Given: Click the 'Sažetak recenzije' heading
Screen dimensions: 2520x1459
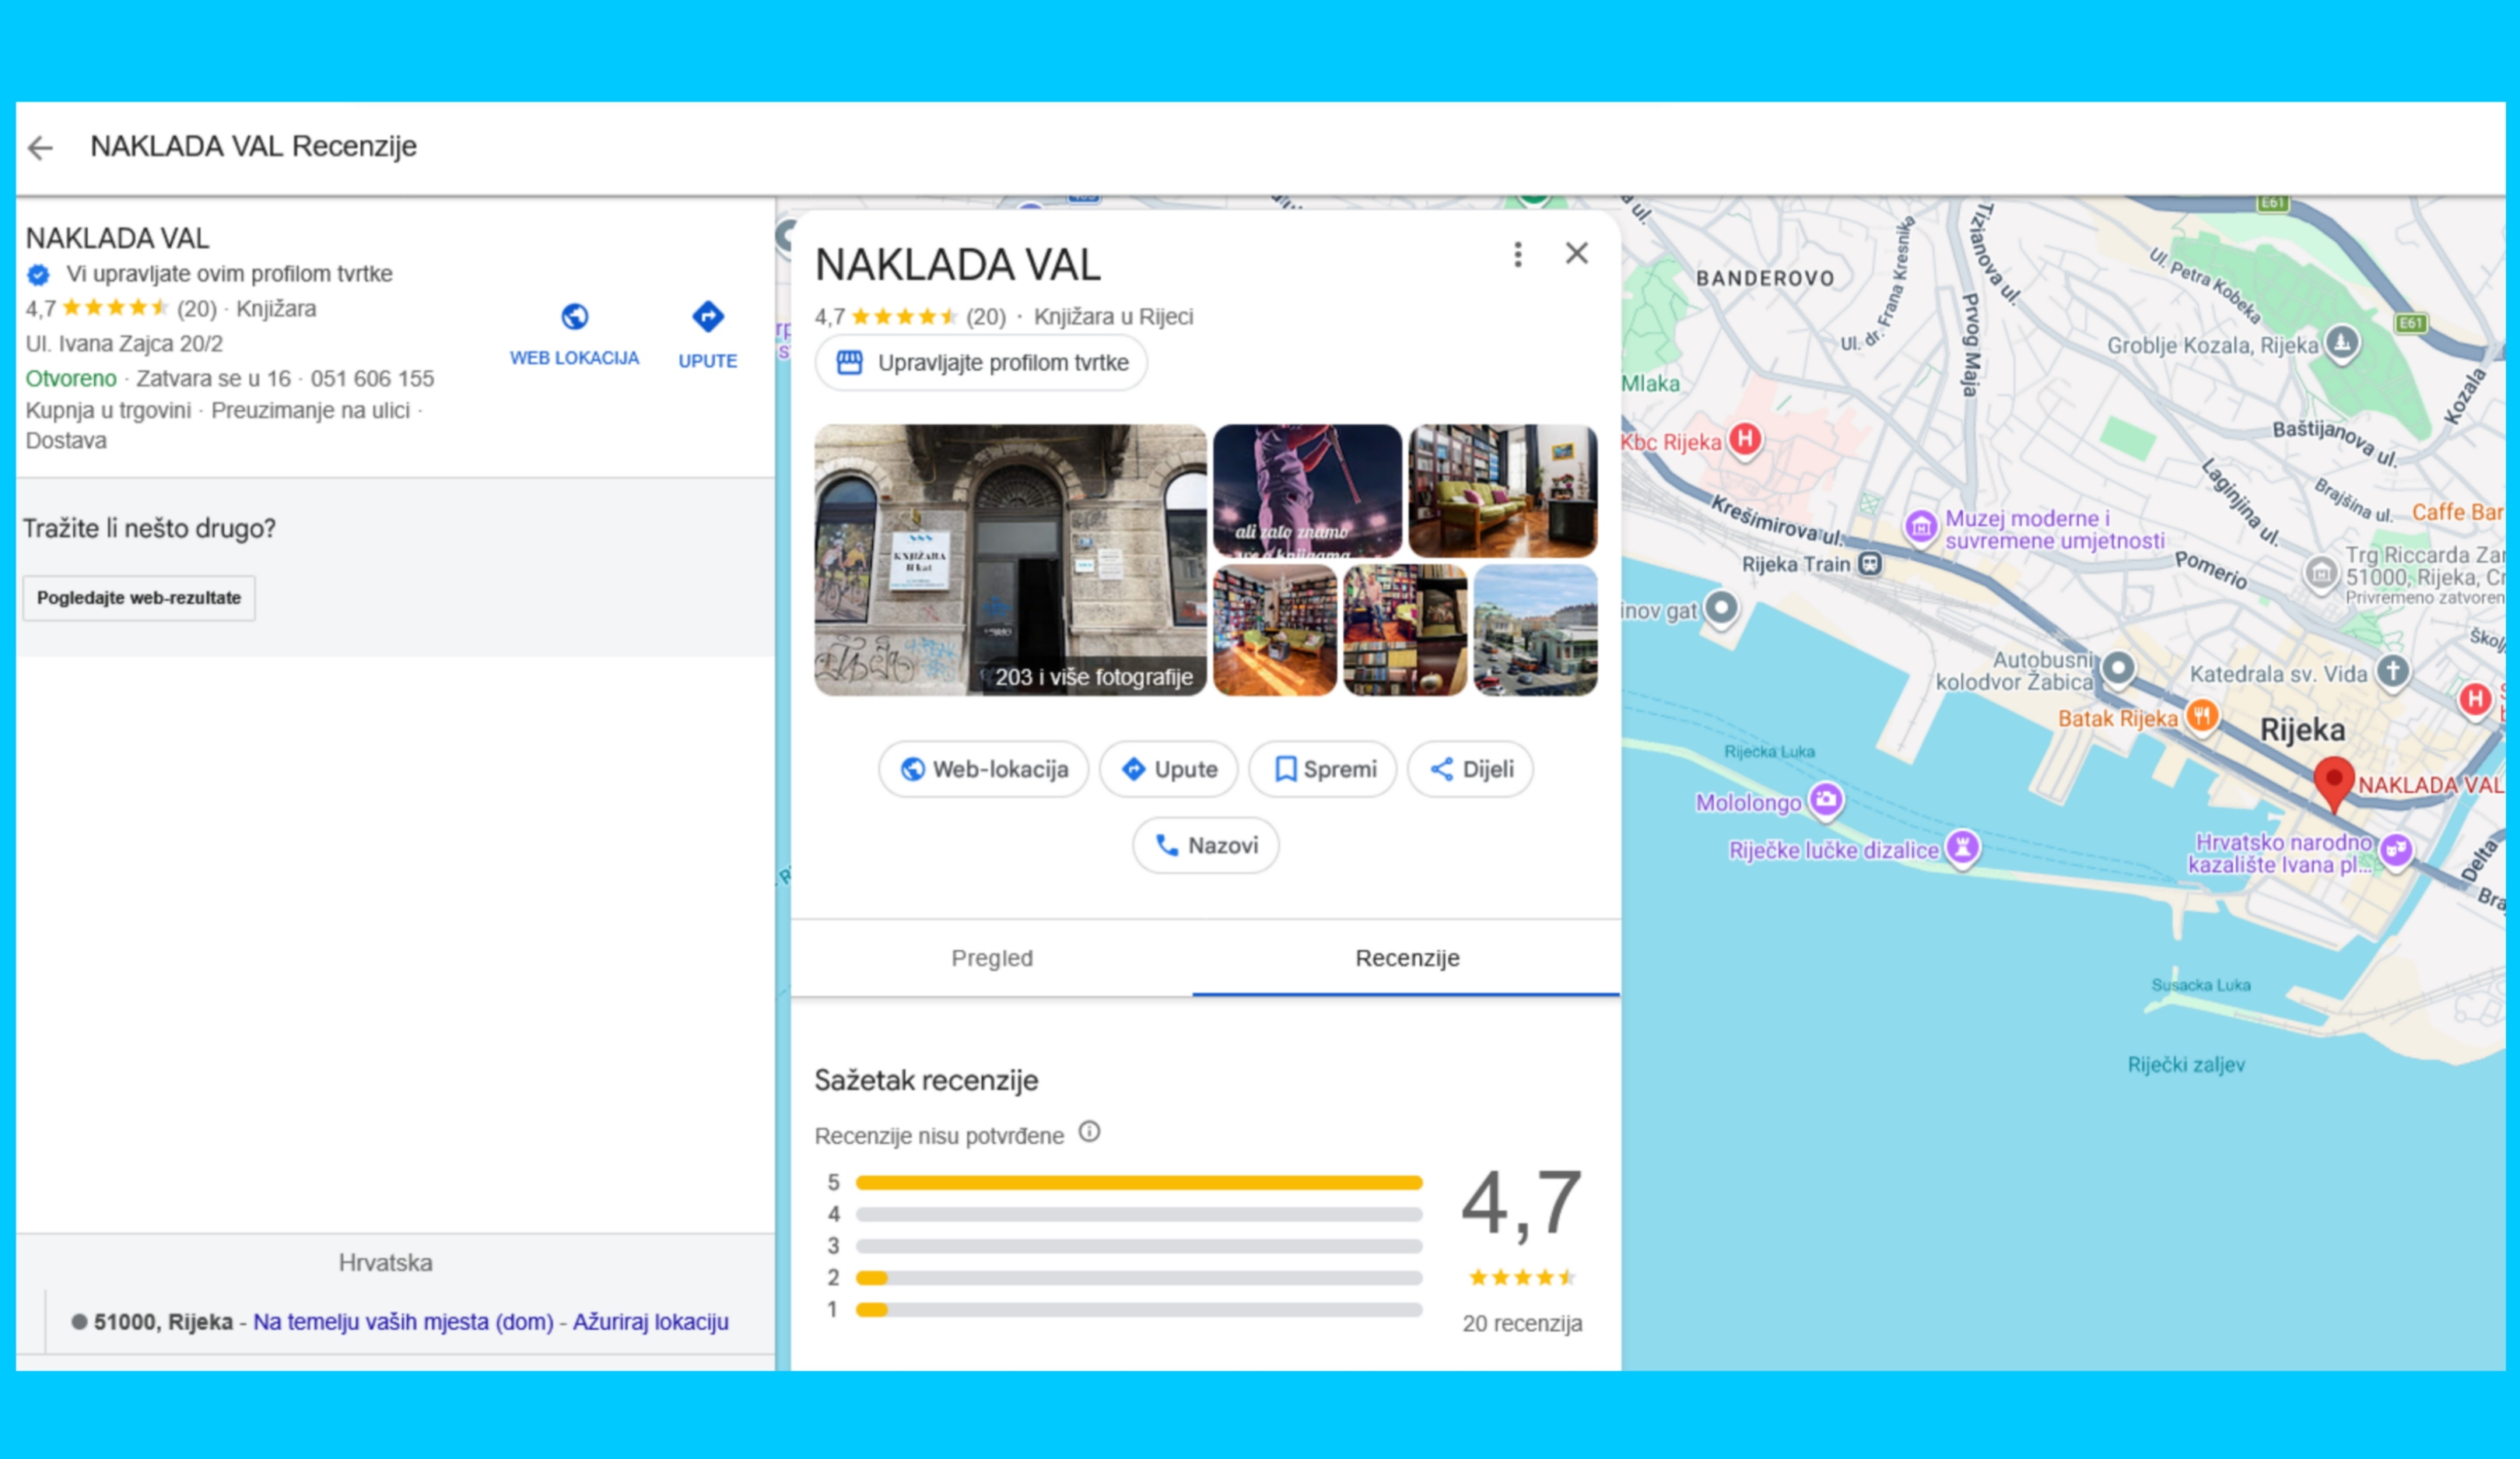Looking at the screenshot, I should [x=926, y=1081].
